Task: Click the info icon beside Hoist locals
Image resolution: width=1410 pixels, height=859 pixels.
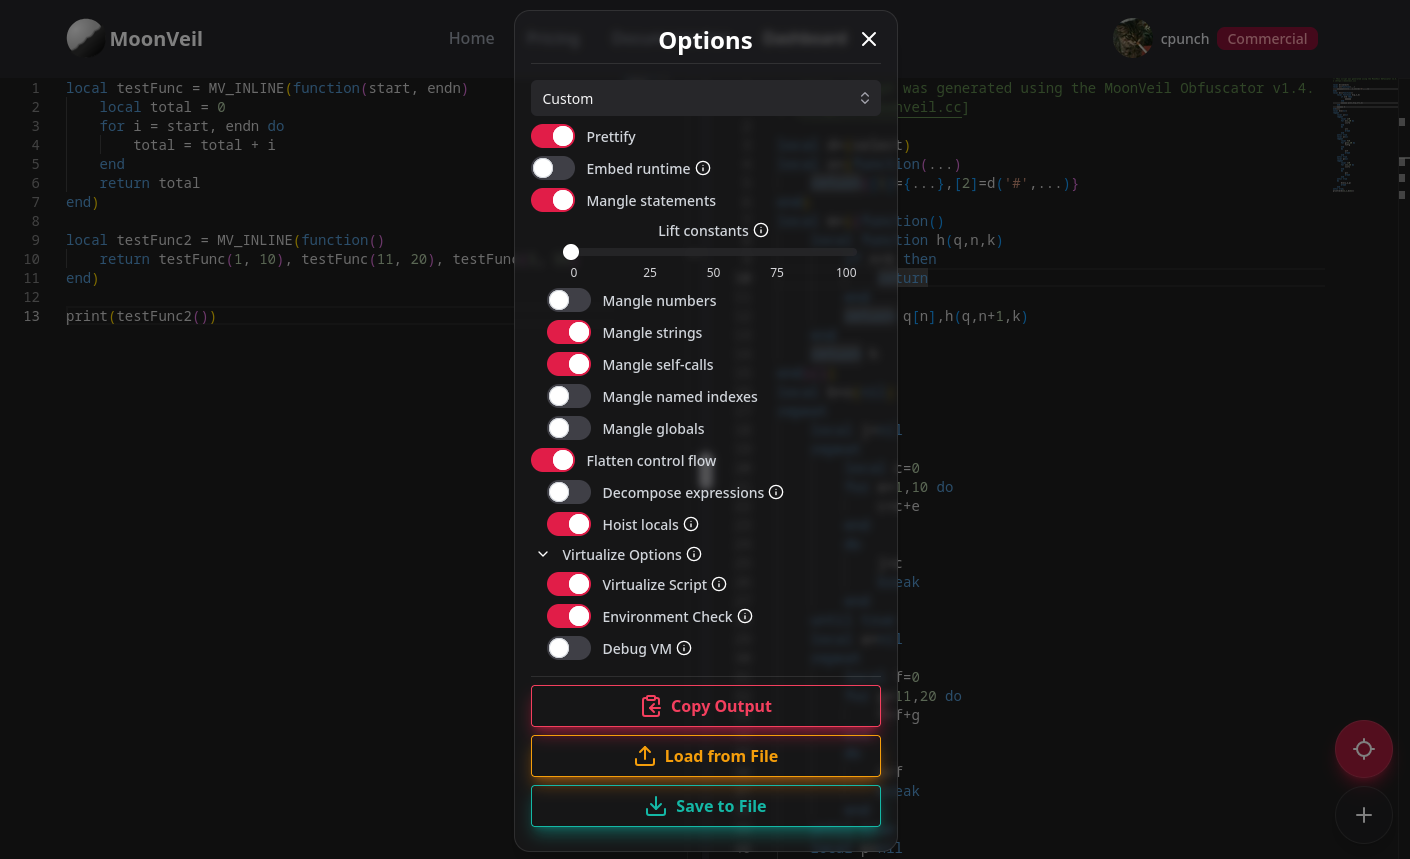Action: tap(691, 524)
